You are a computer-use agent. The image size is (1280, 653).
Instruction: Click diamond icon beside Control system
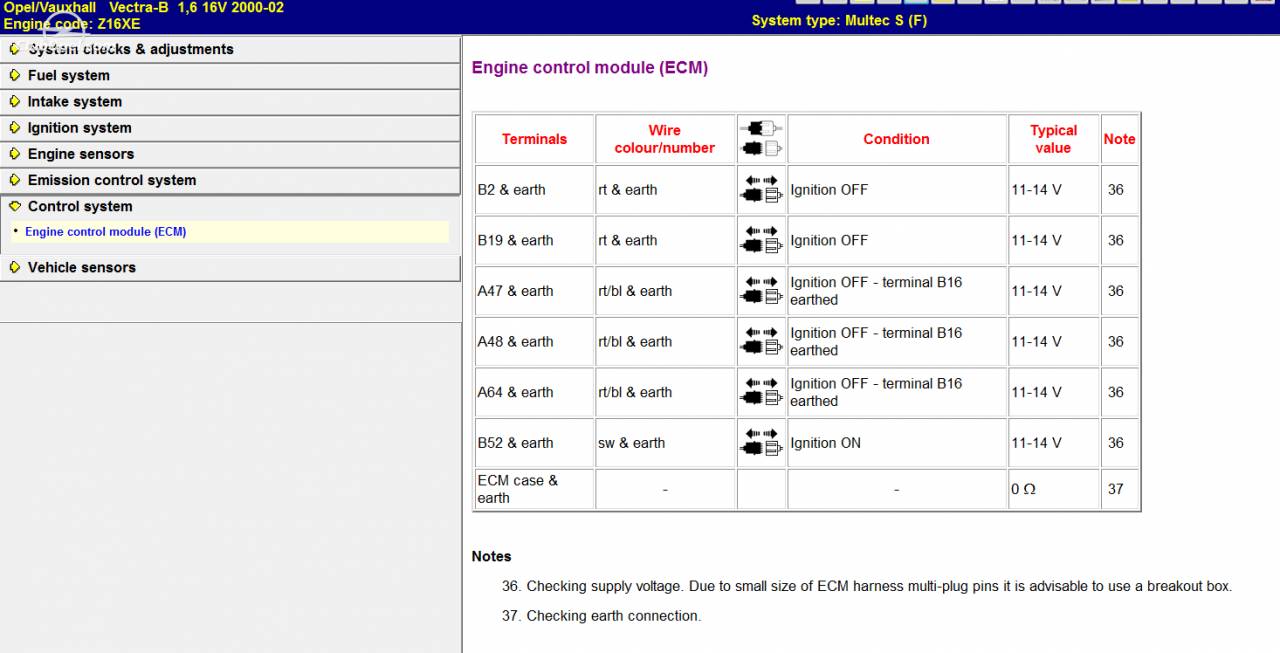(14, 206)
